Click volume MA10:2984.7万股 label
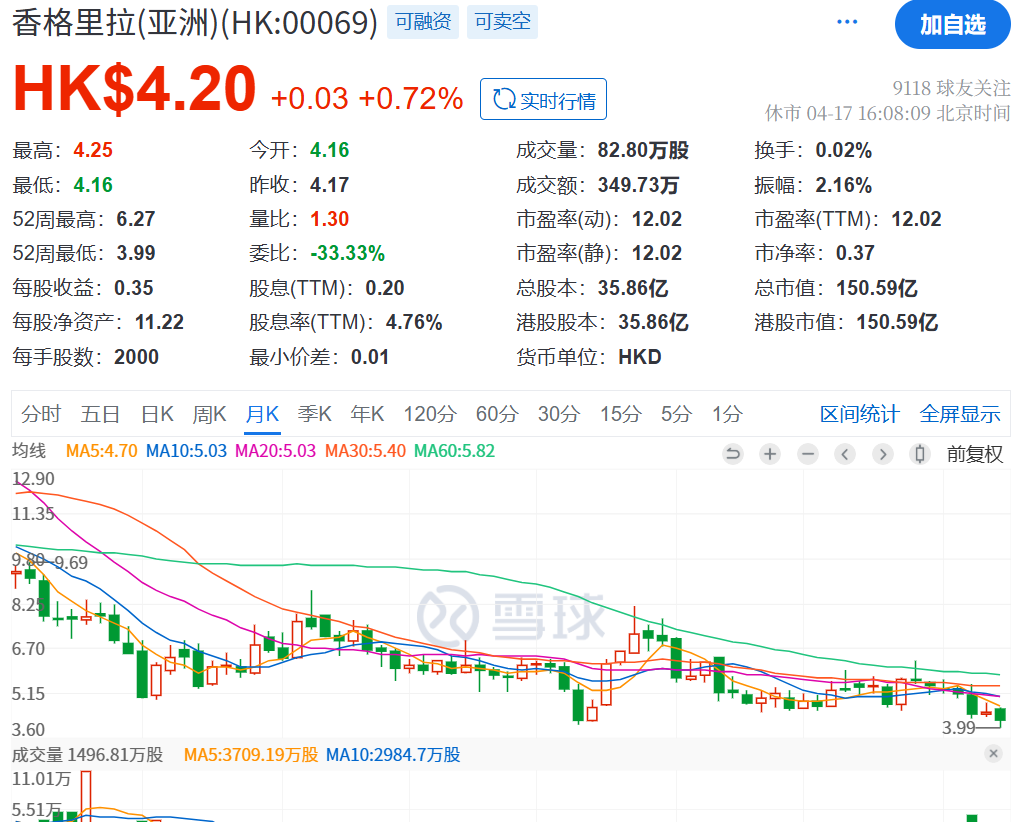Screen dimensions: 1030x822 (x=393, y=754)
